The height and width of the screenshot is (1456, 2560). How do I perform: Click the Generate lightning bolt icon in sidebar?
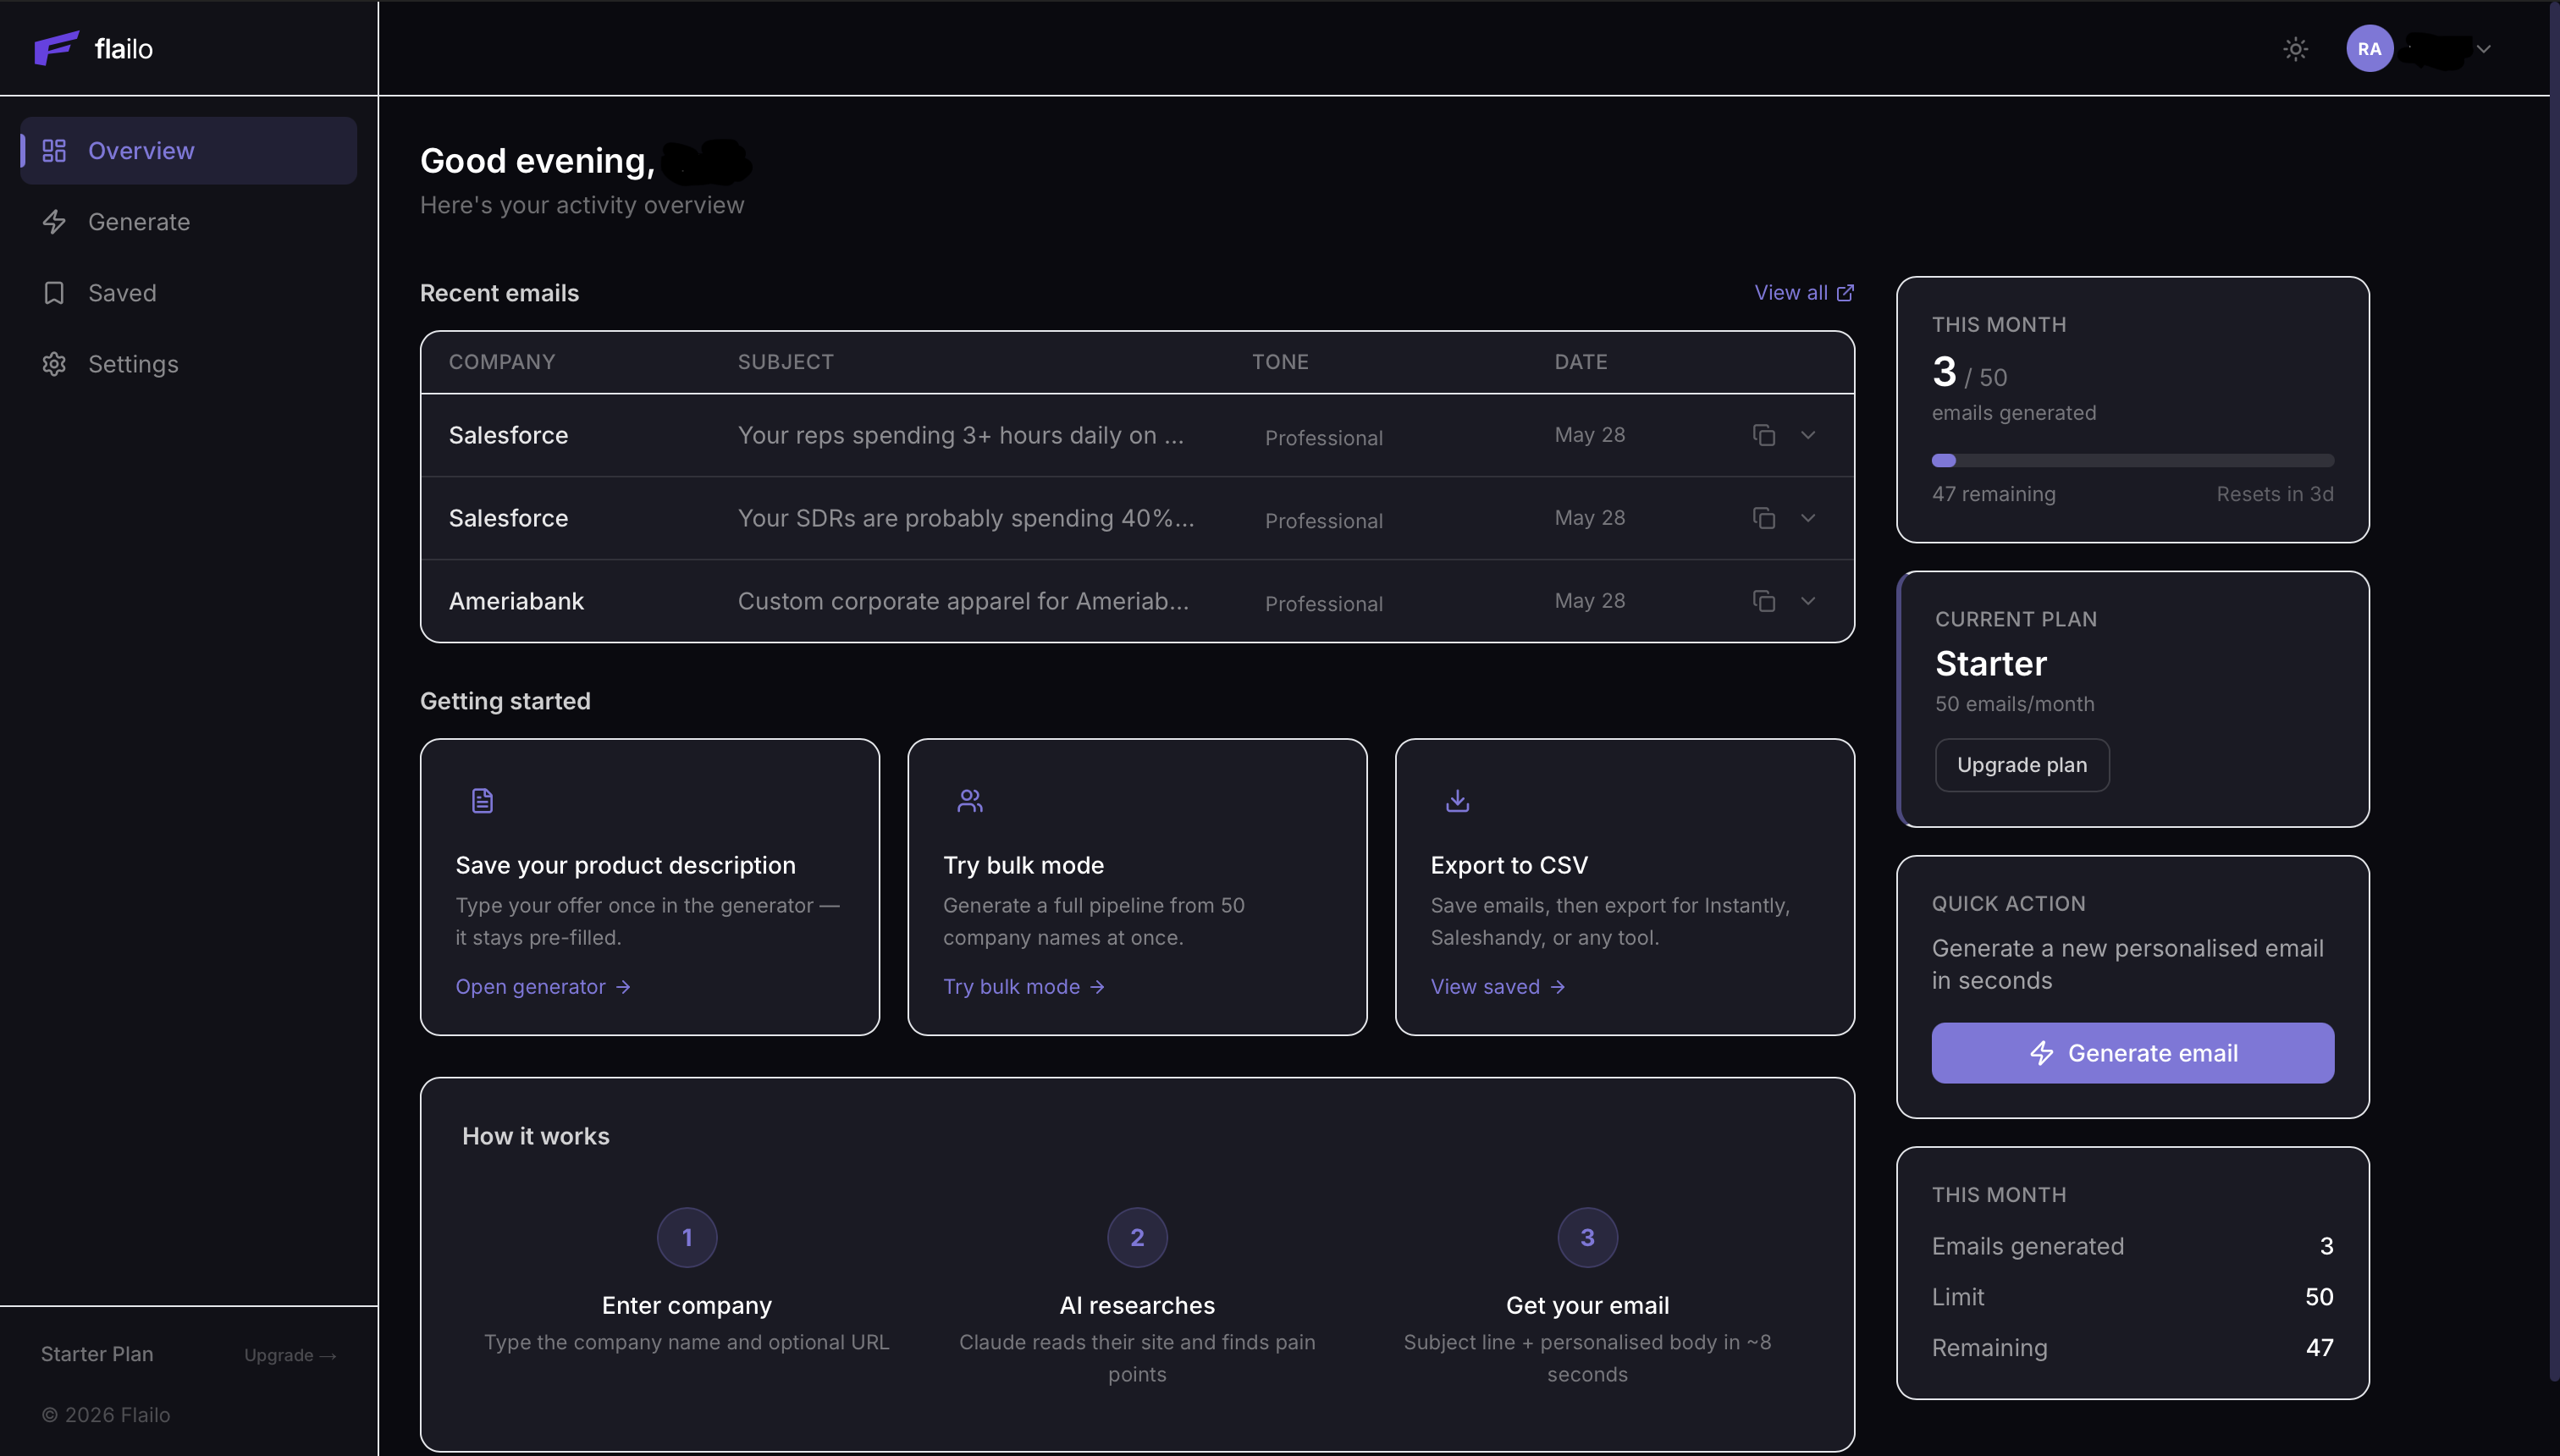click(x=54, y=222)
